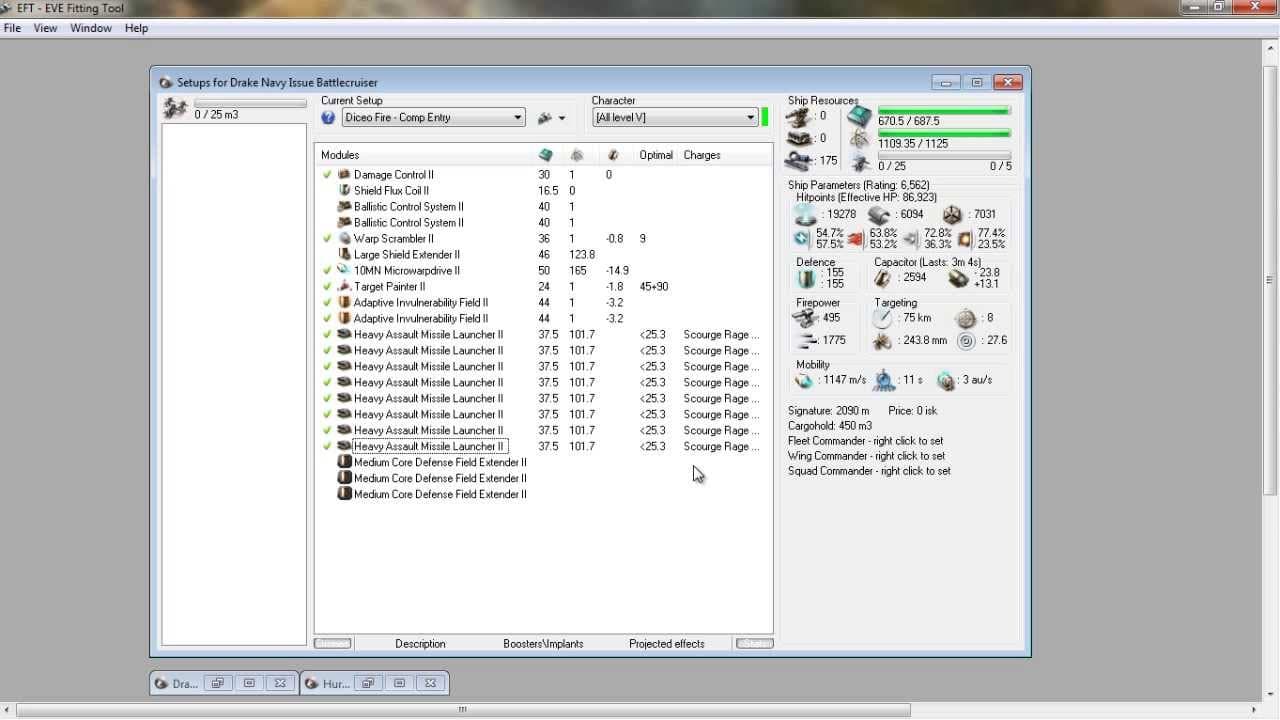Click the CPU column header icon

546,155
